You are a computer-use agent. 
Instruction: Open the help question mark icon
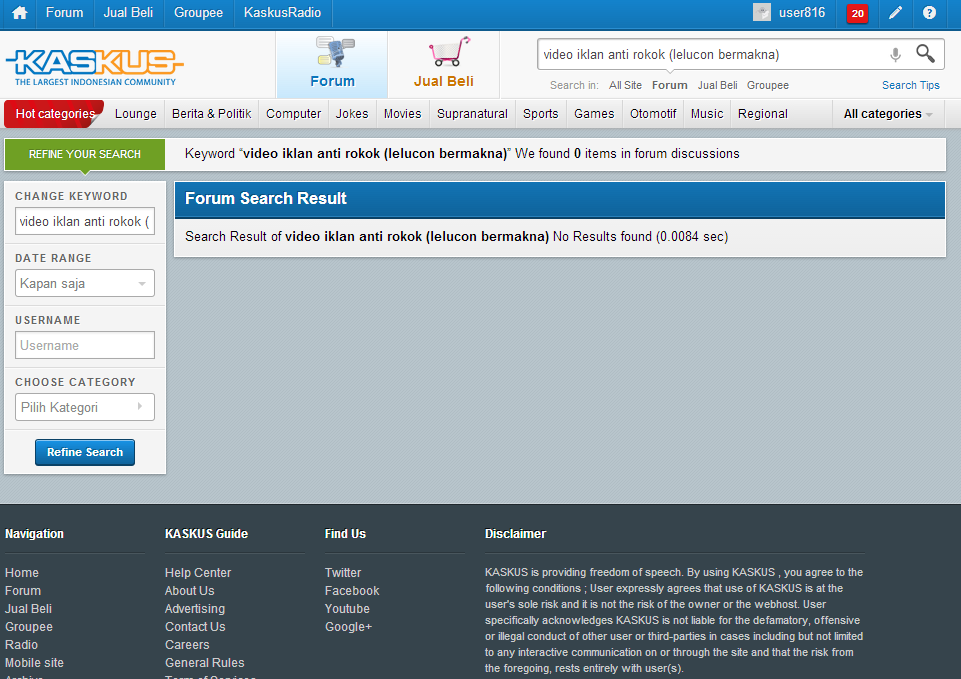coord(930,13)
